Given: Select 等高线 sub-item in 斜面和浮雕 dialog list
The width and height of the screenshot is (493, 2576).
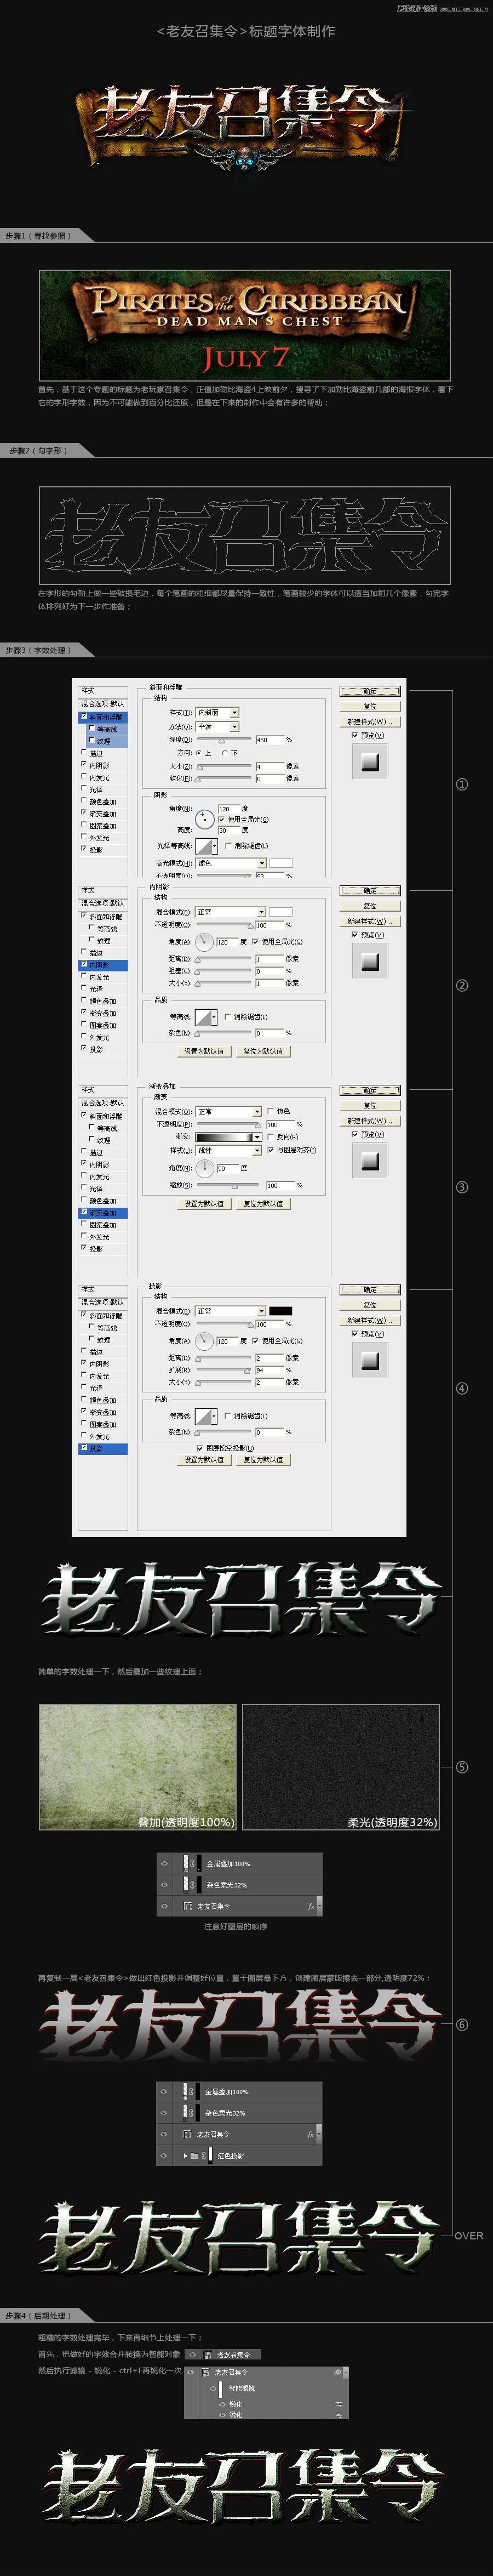Looking at the screenshot, I should coord(106,730).
